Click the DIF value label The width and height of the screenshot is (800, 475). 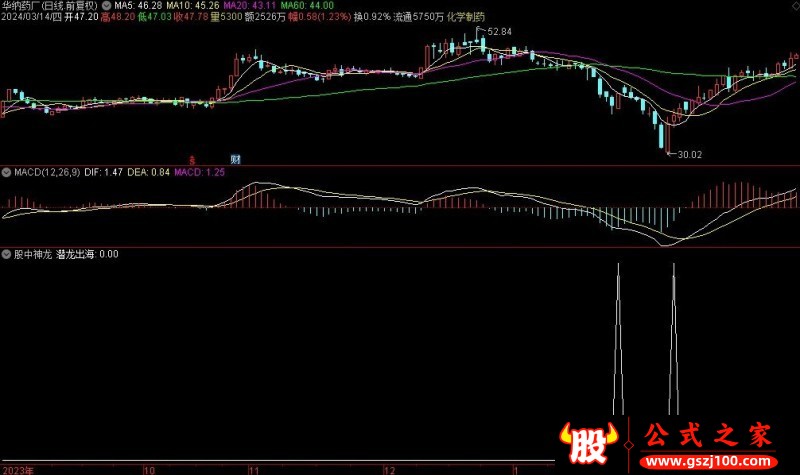pos(103,173)
